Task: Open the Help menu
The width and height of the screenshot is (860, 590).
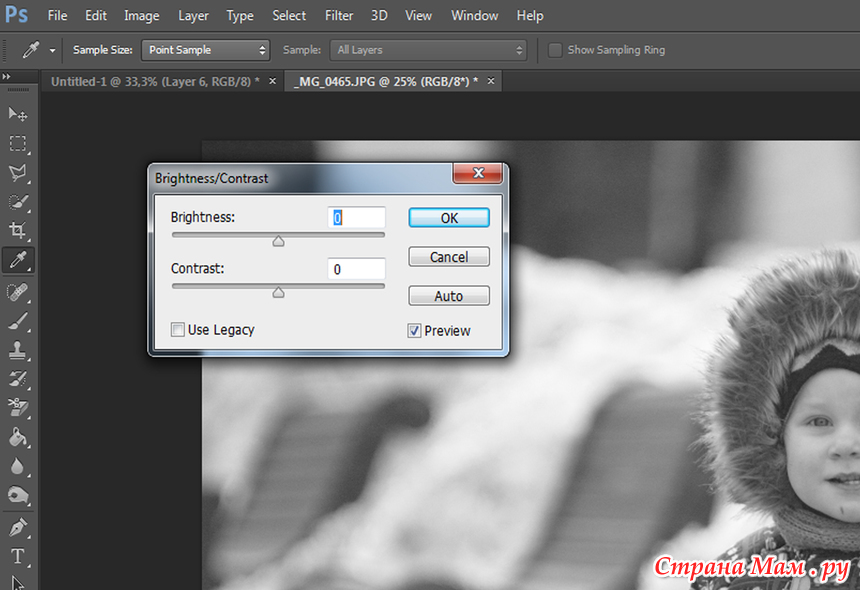Action: [x=530, y=15]
